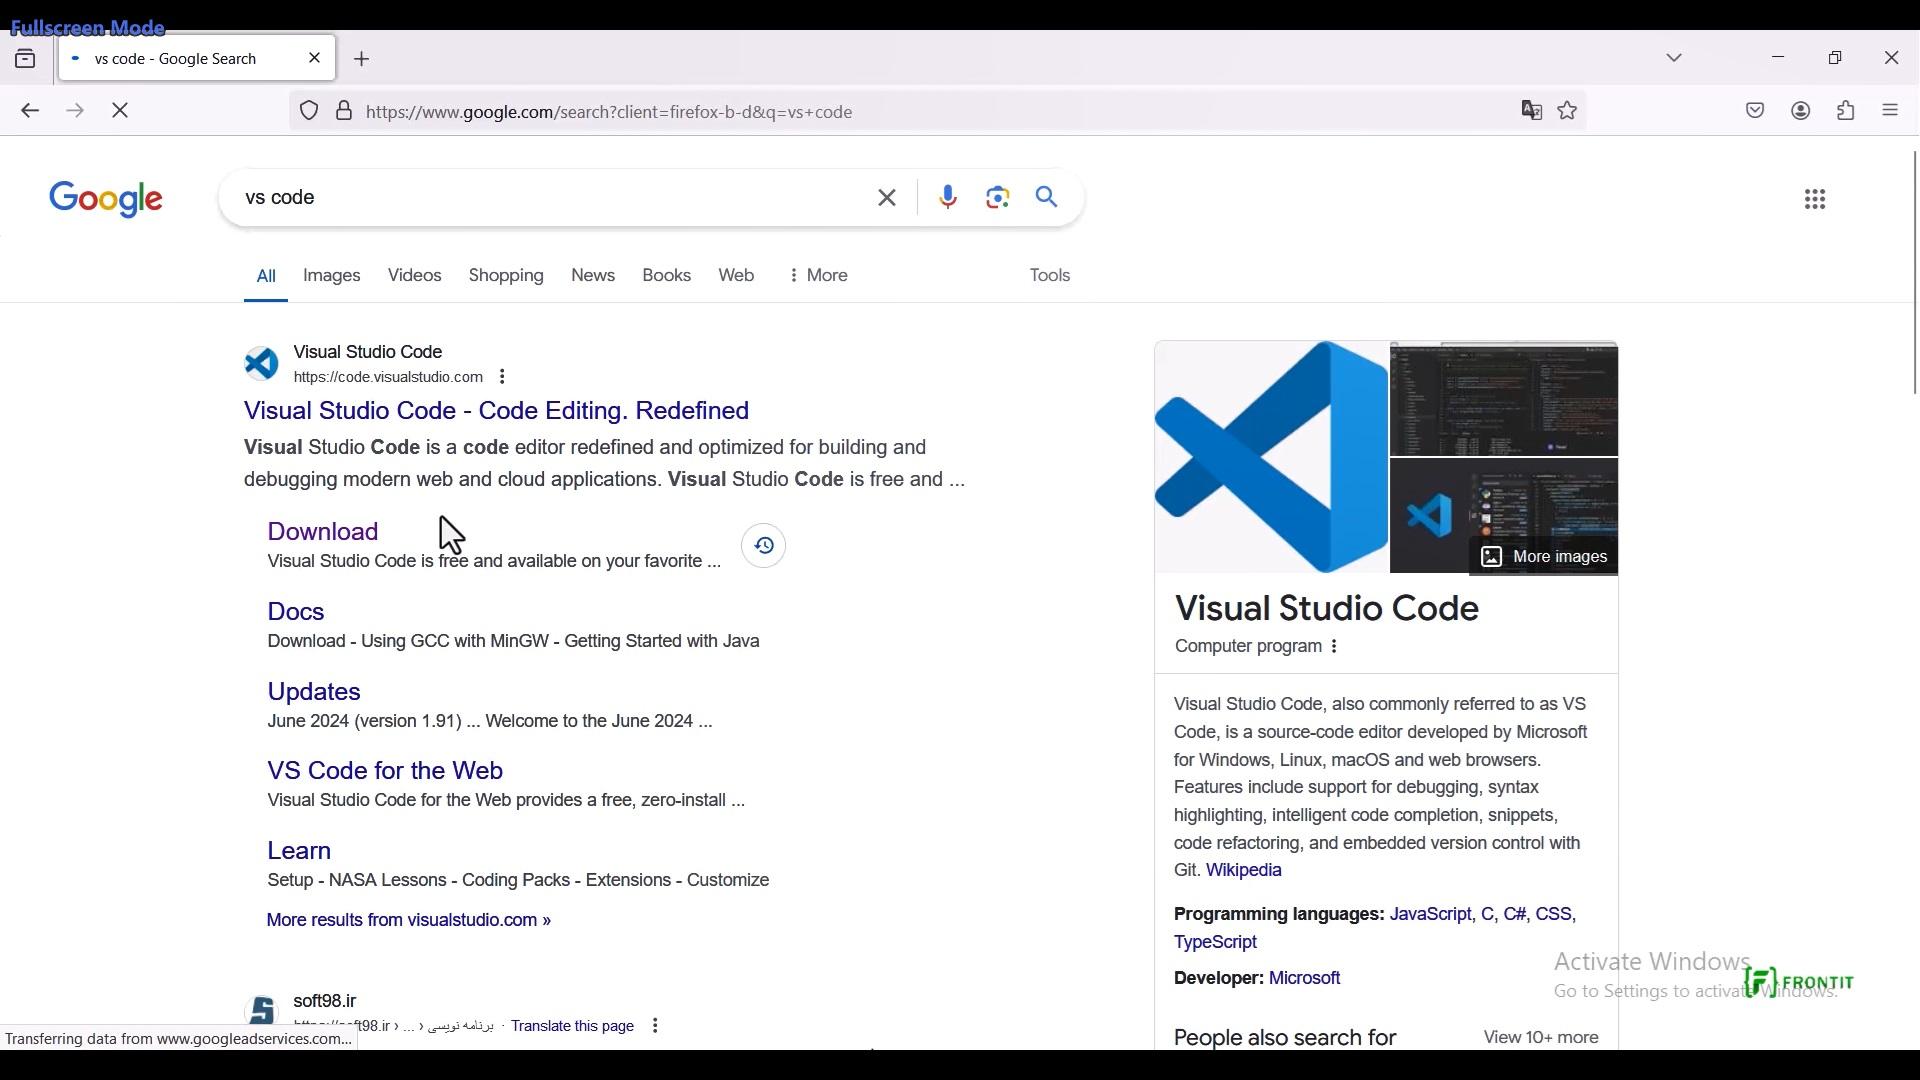Viewport: 1920px width, 1080px height.
Task: Click the More images thumbnail button
Action: pos(1545,557)
